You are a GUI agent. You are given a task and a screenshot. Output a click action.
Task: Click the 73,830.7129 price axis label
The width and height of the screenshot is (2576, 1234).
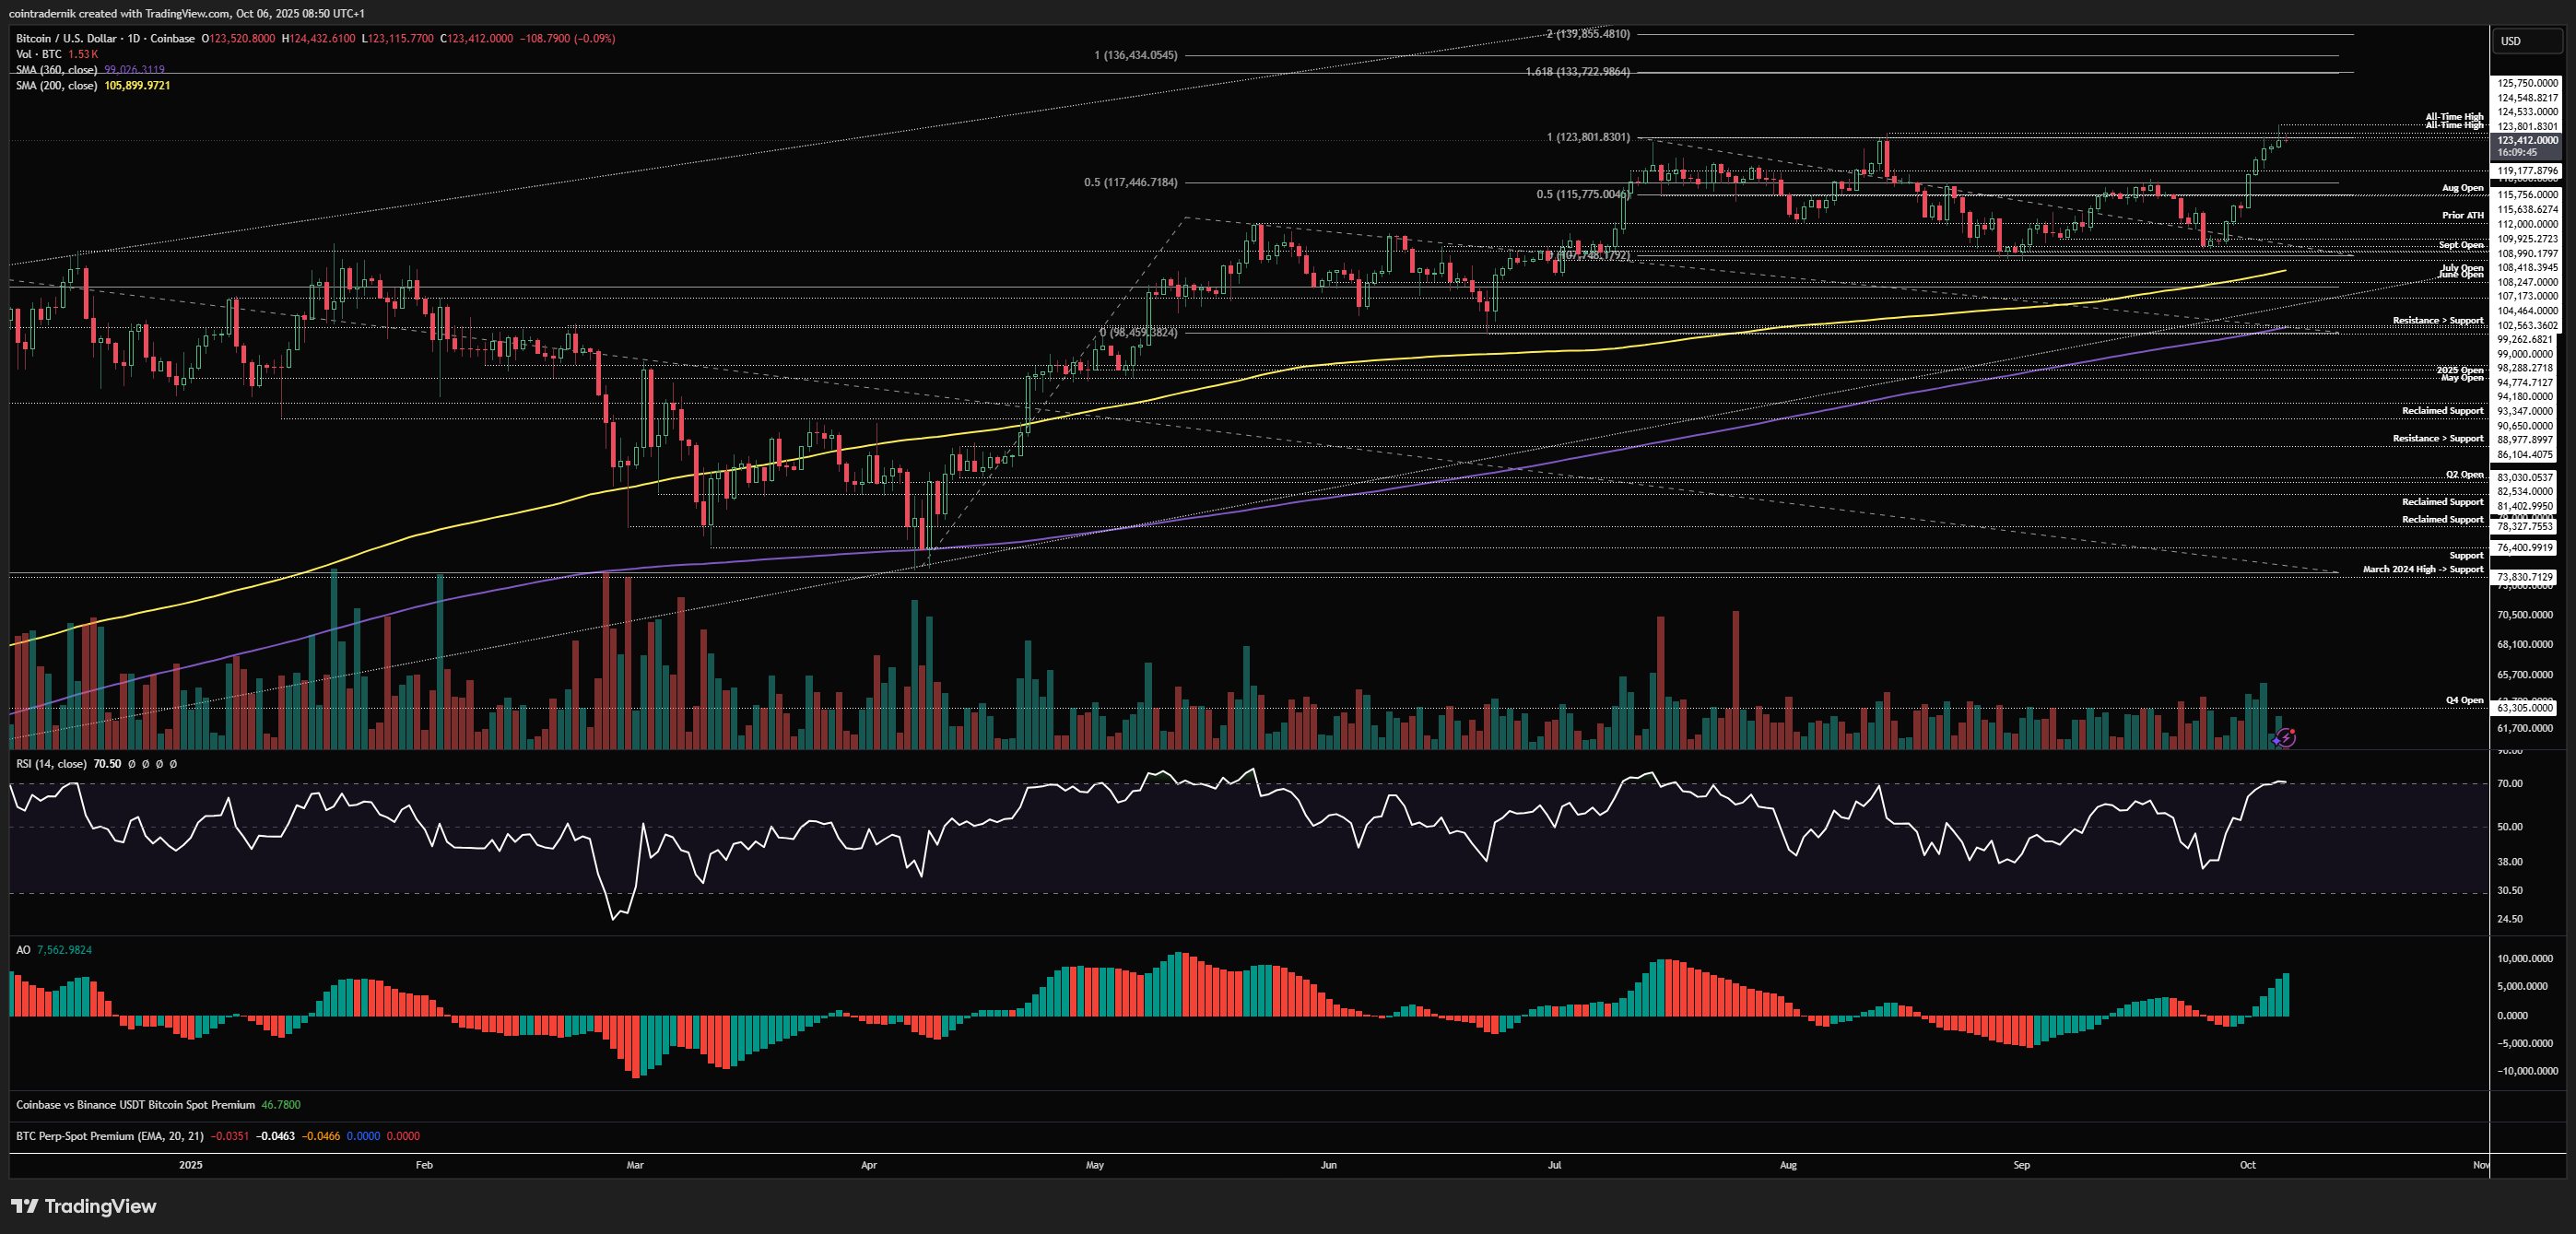click(x=2524, y=577)
